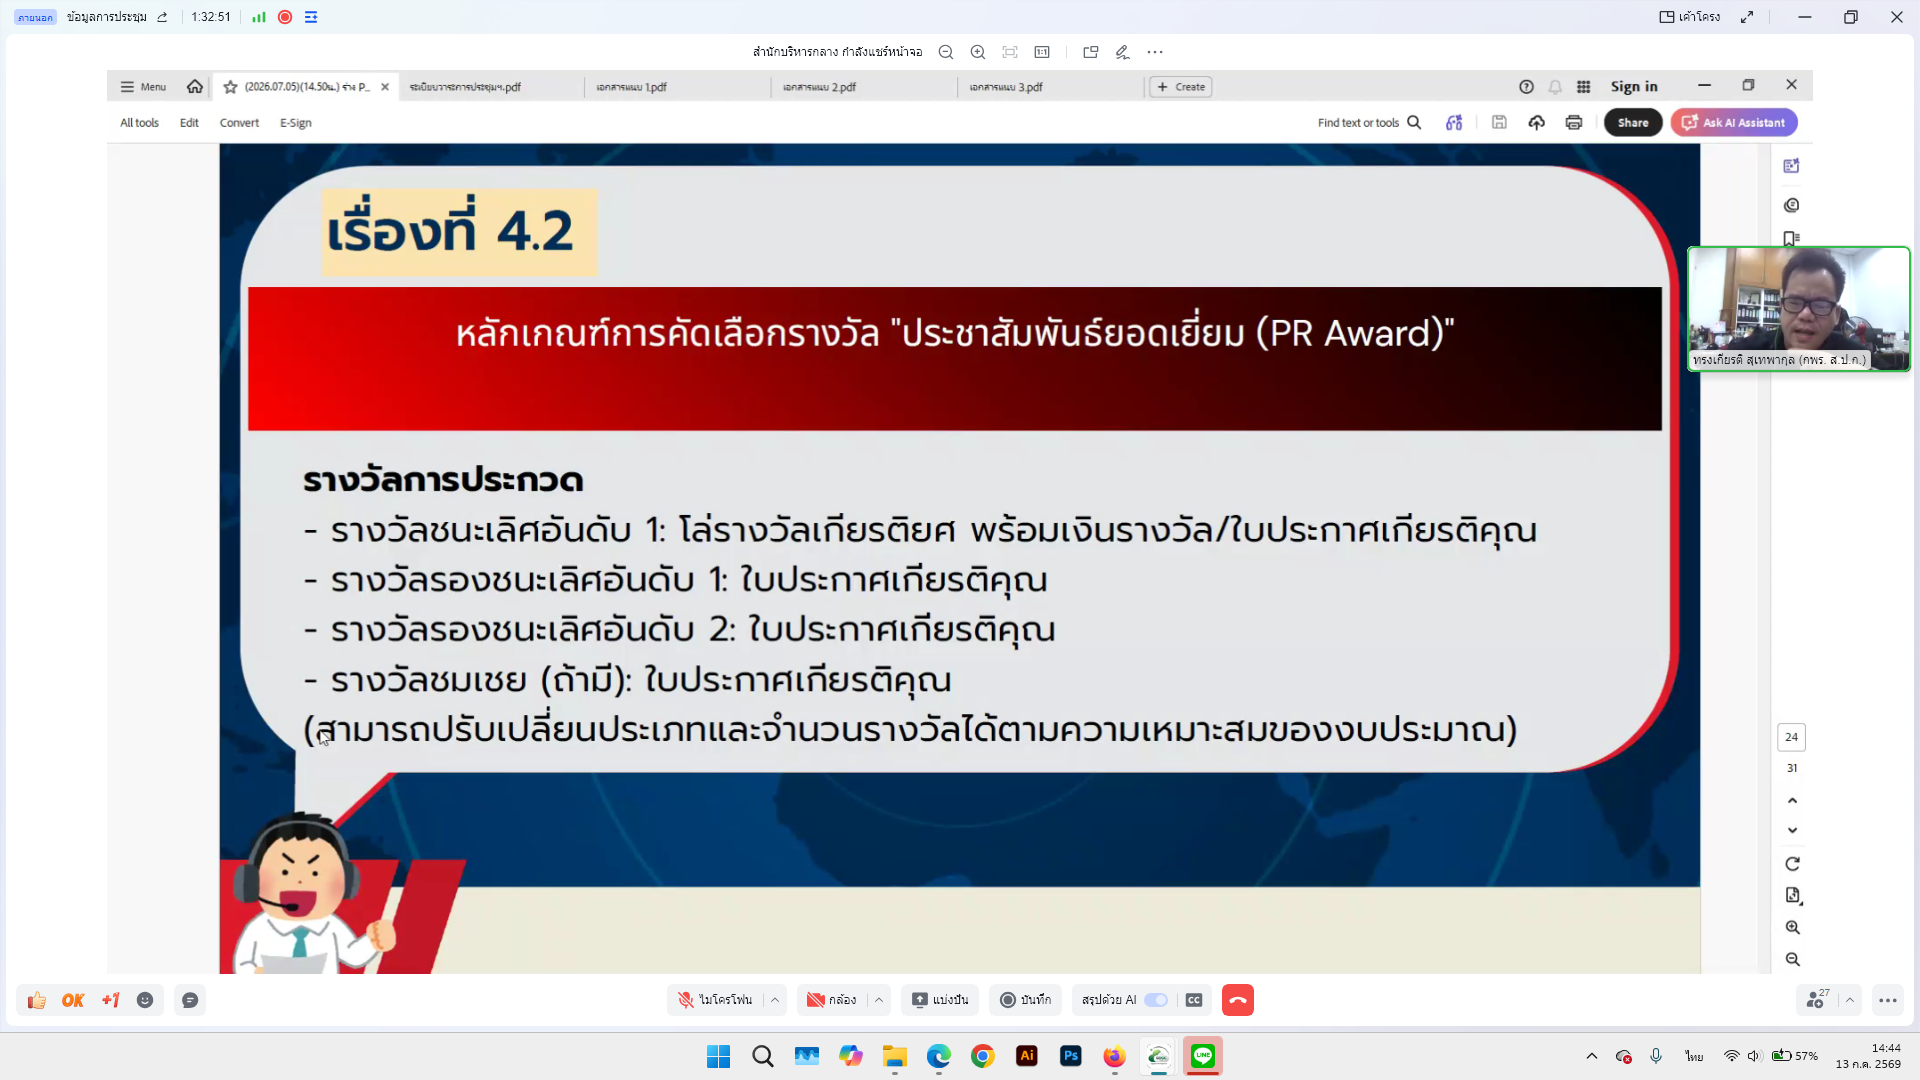
Task: Open the meeting chat bubble
Action: tap(190, 1000)
